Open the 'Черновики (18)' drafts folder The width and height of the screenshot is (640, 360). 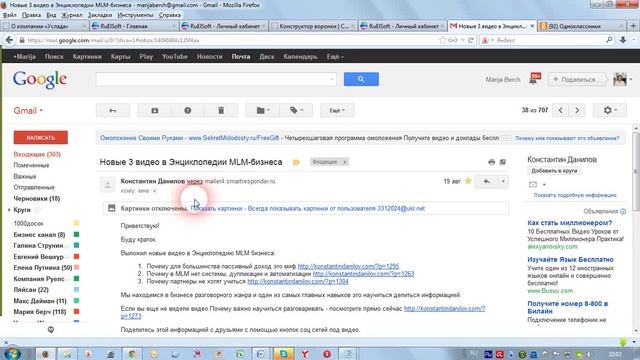(37, 198)
